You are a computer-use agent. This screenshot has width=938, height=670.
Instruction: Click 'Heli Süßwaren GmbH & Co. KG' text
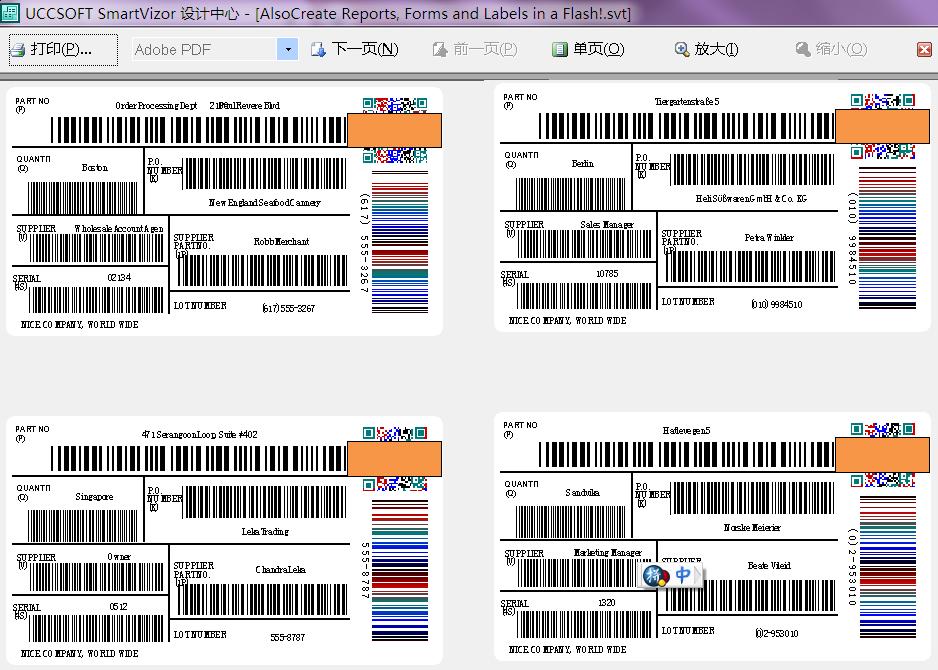(x=751, y=198)
